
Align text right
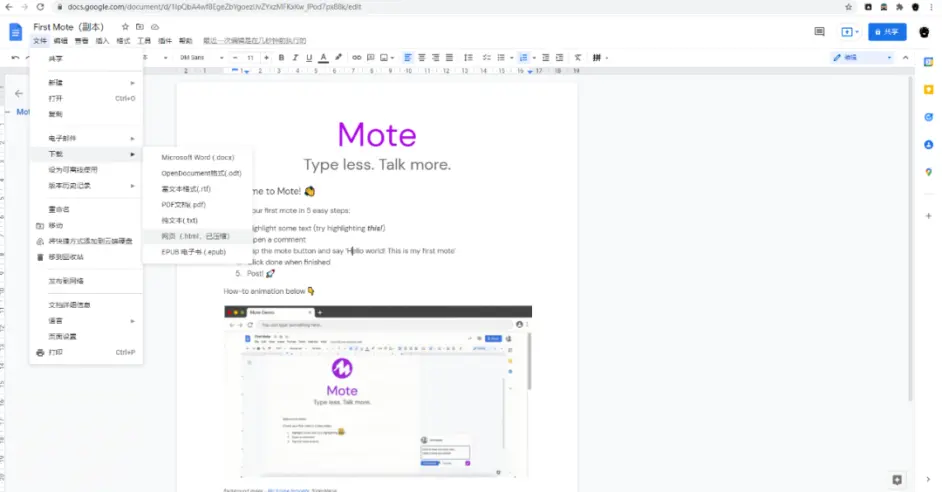(436, 58)
